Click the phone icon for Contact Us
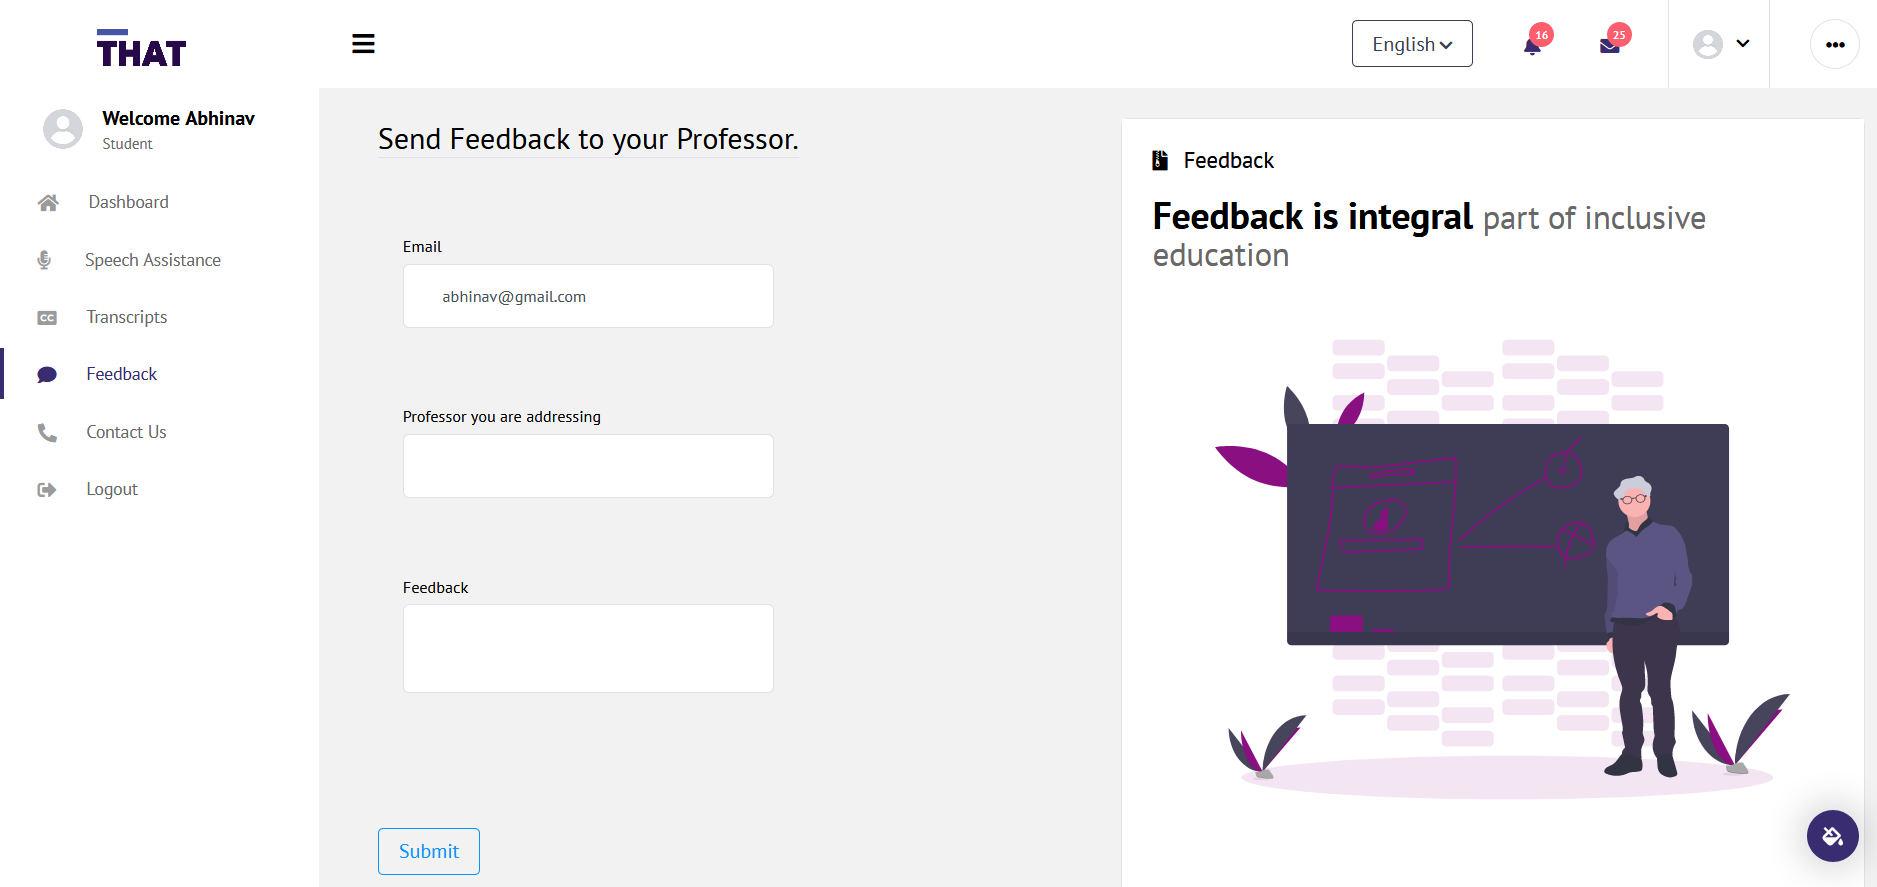This screenshot has width=1877, height=887. point(47,433)
